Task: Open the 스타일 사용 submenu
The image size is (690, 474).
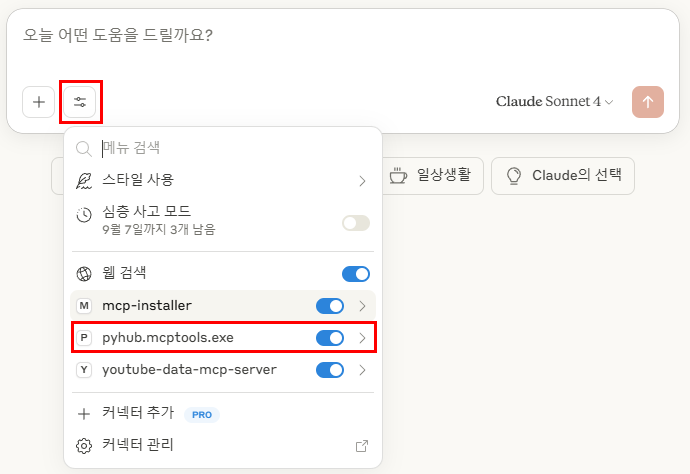Action: point(223,180)
